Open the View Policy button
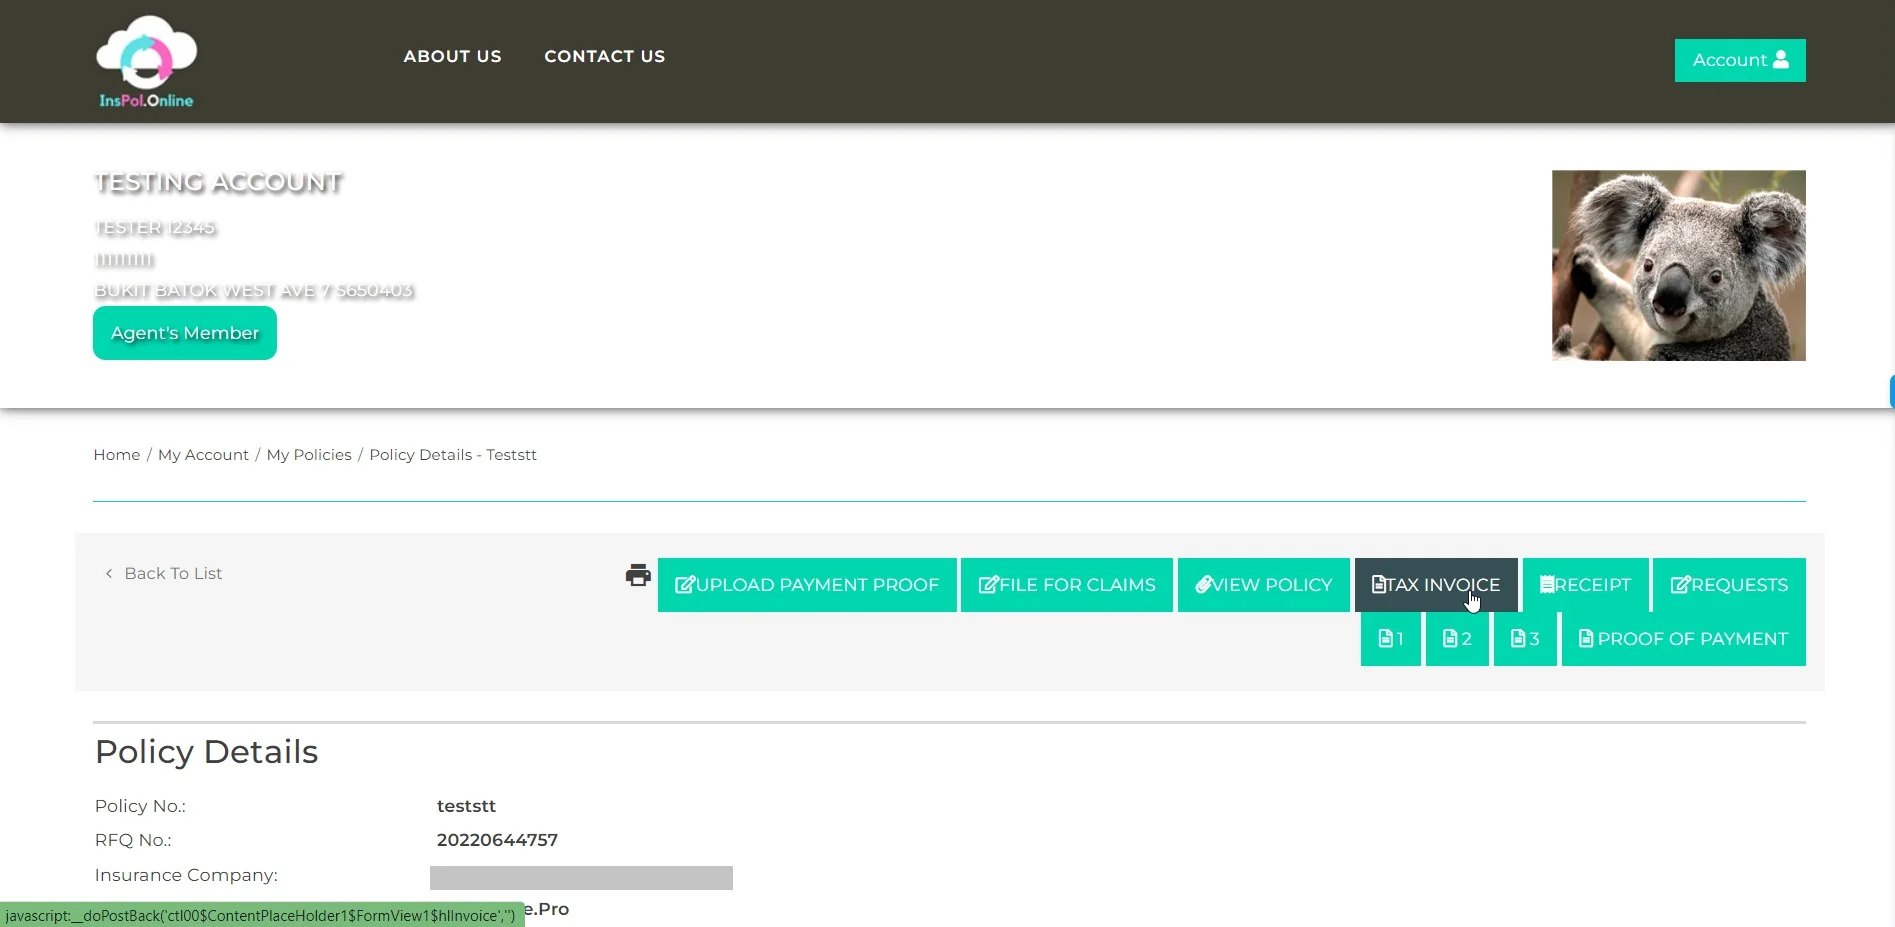 click(1264, 585)
